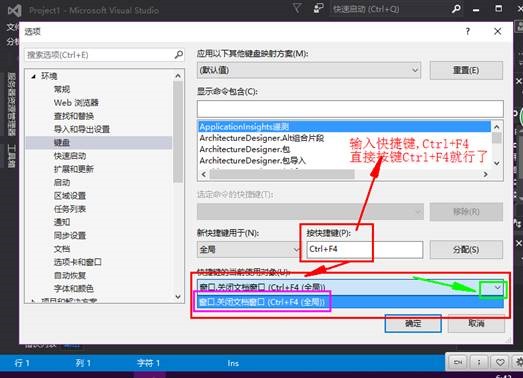Click command list scroll right arrow
The height and width of the screenshot is (378, 523).
[486, 174]
